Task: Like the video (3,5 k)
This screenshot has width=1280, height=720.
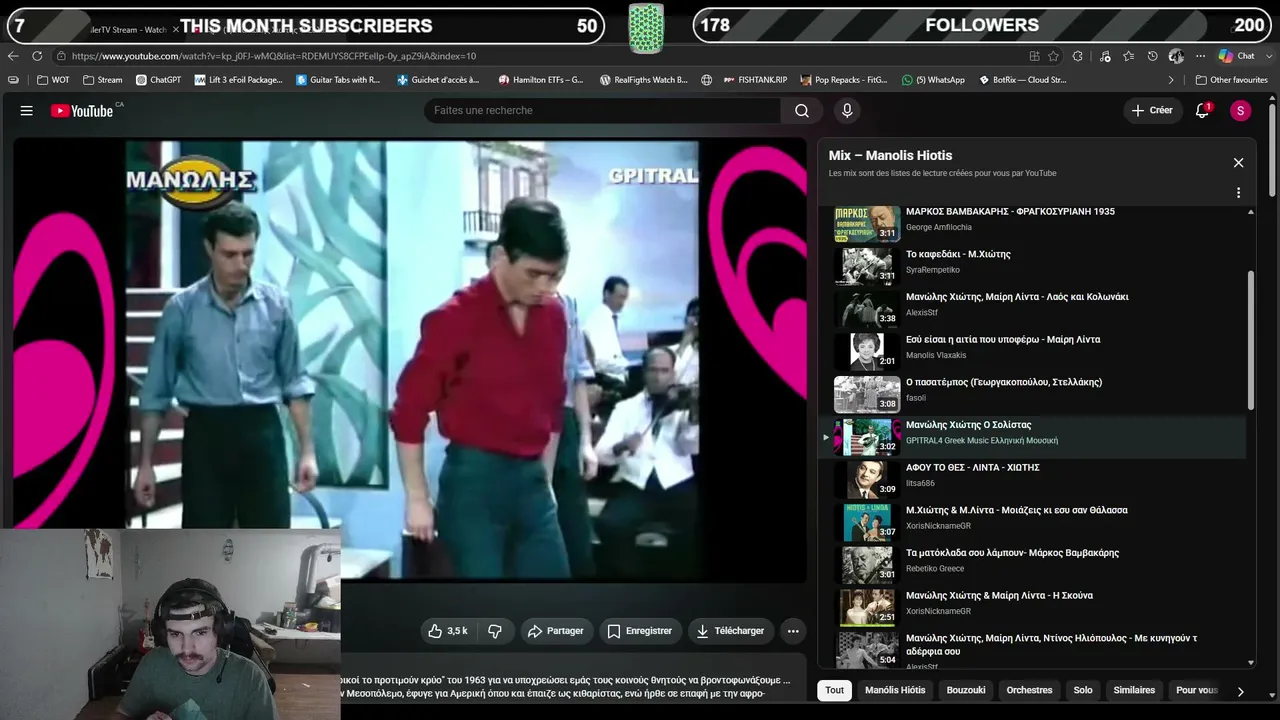Action: (448, 631)
